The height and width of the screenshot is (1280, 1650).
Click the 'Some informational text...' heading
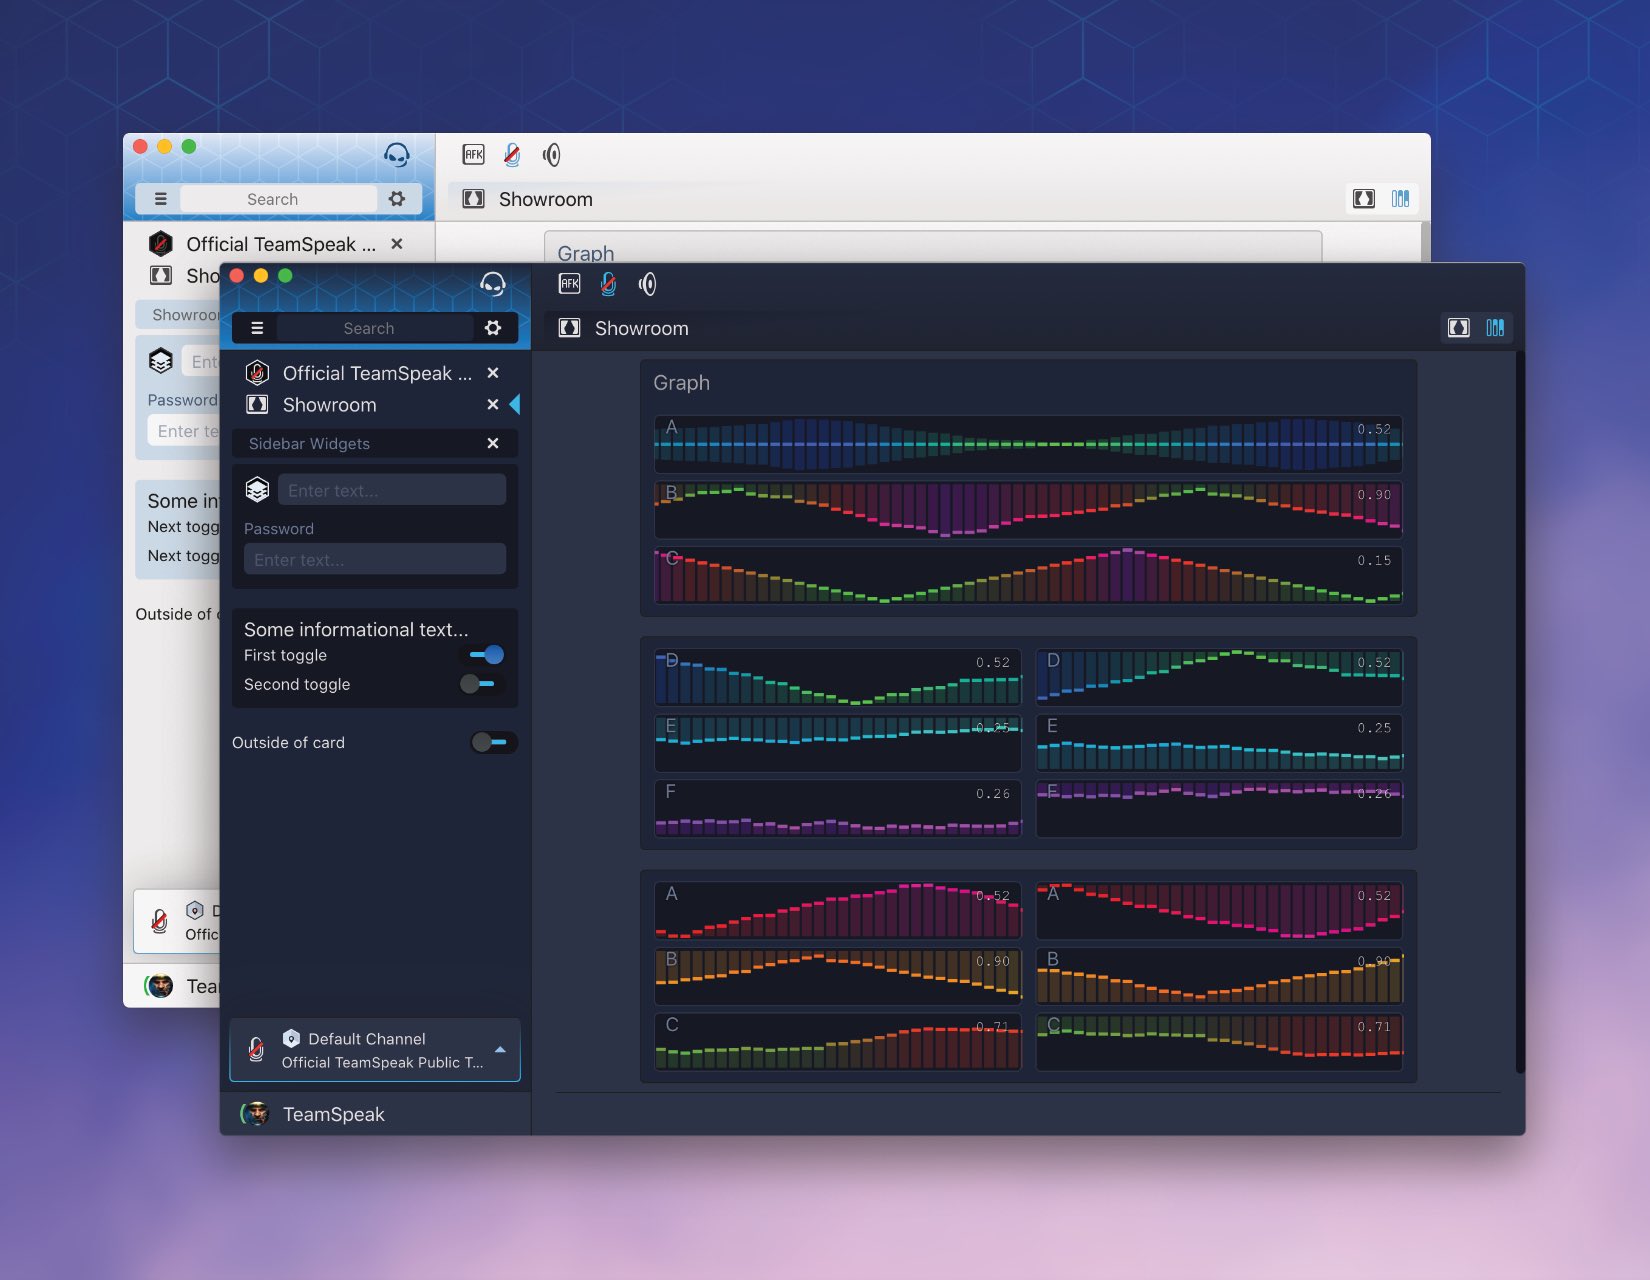pyautogui.click(x=356, y=629)
